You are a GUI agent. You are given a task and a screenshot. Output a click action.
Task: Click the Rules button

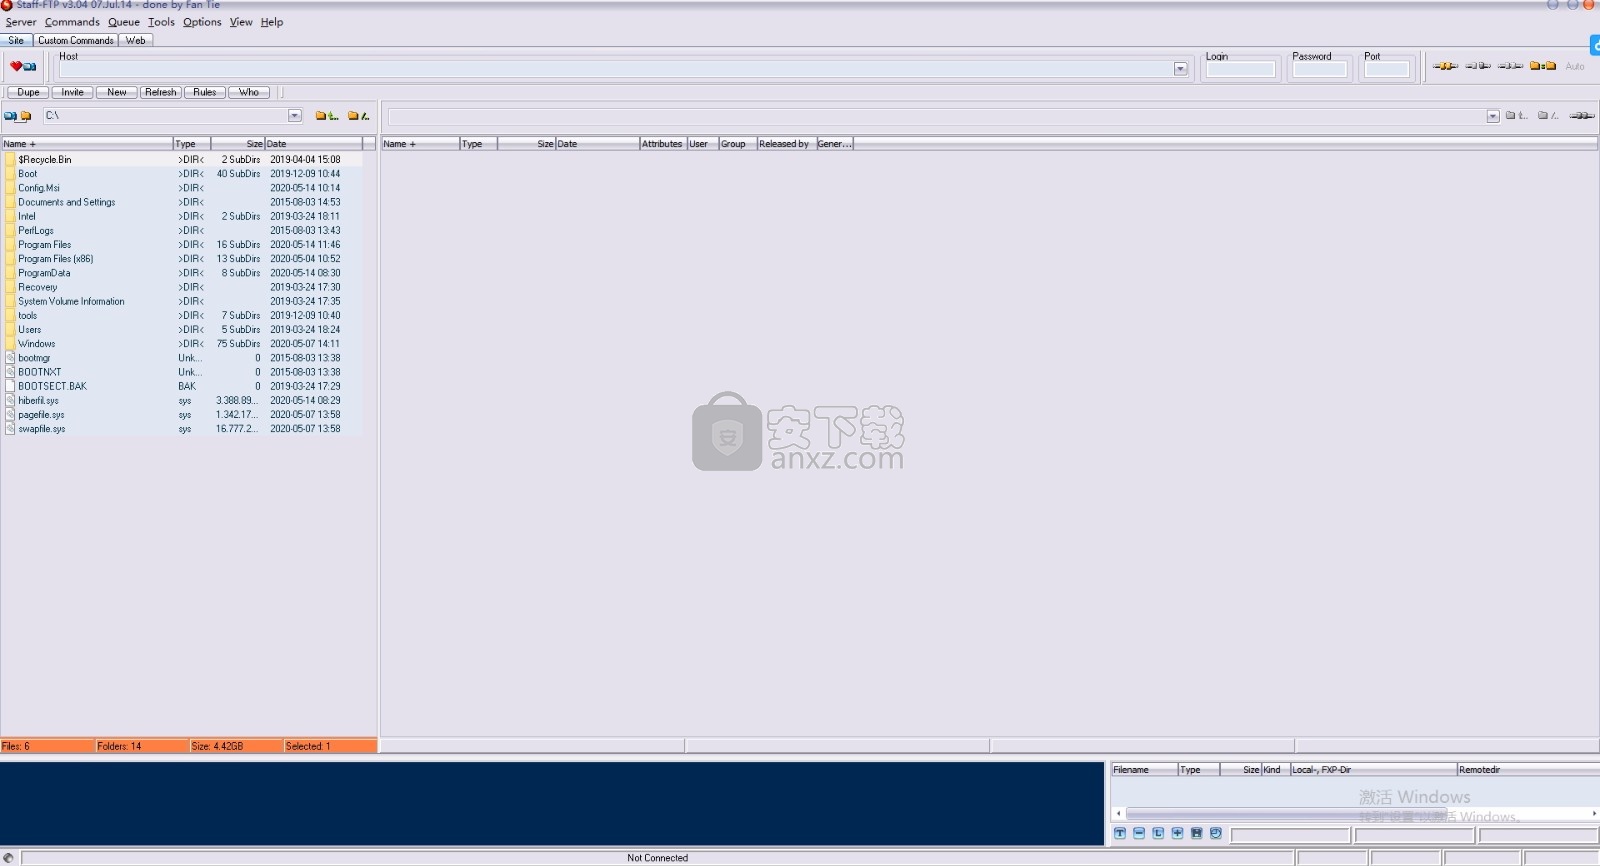pos(205,92)
